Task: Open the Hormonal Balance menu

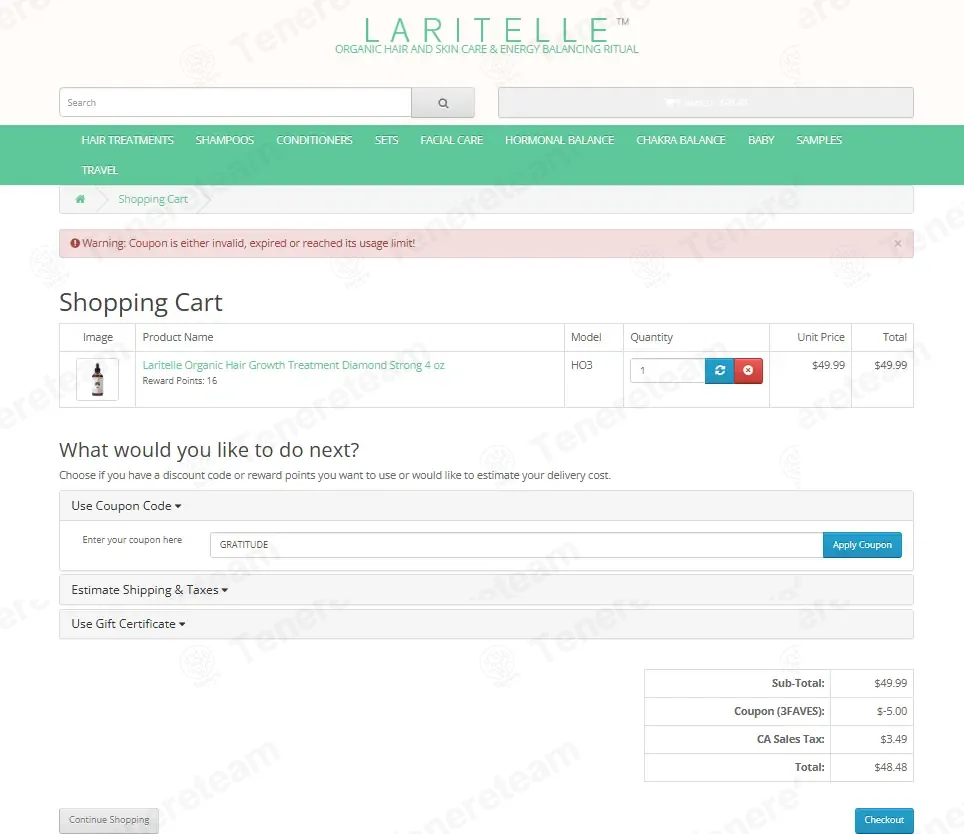Action: (x=559, y=140)
